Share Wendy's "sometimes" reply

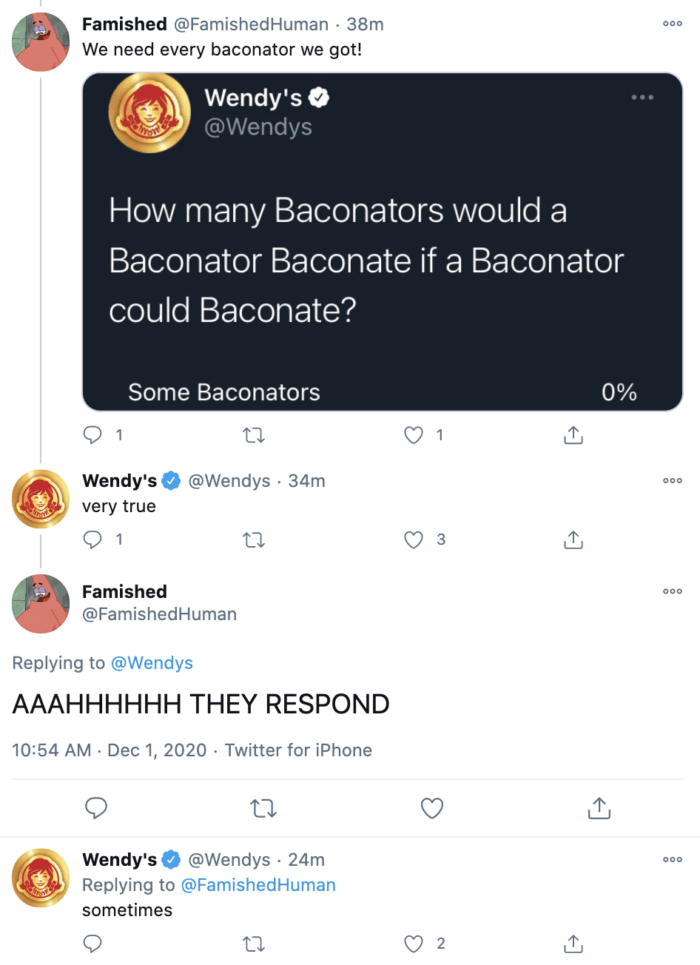point(573,943)
